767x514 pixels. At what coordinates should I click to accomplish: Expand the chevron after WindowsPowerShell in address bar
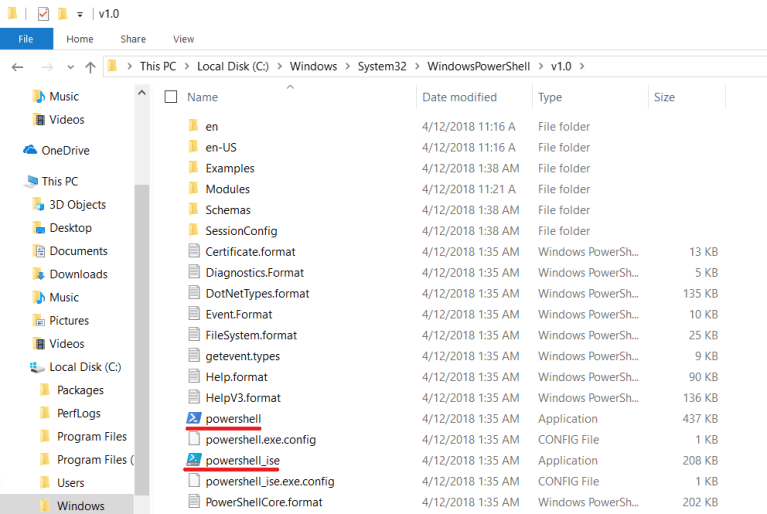(x=541, y=66)
